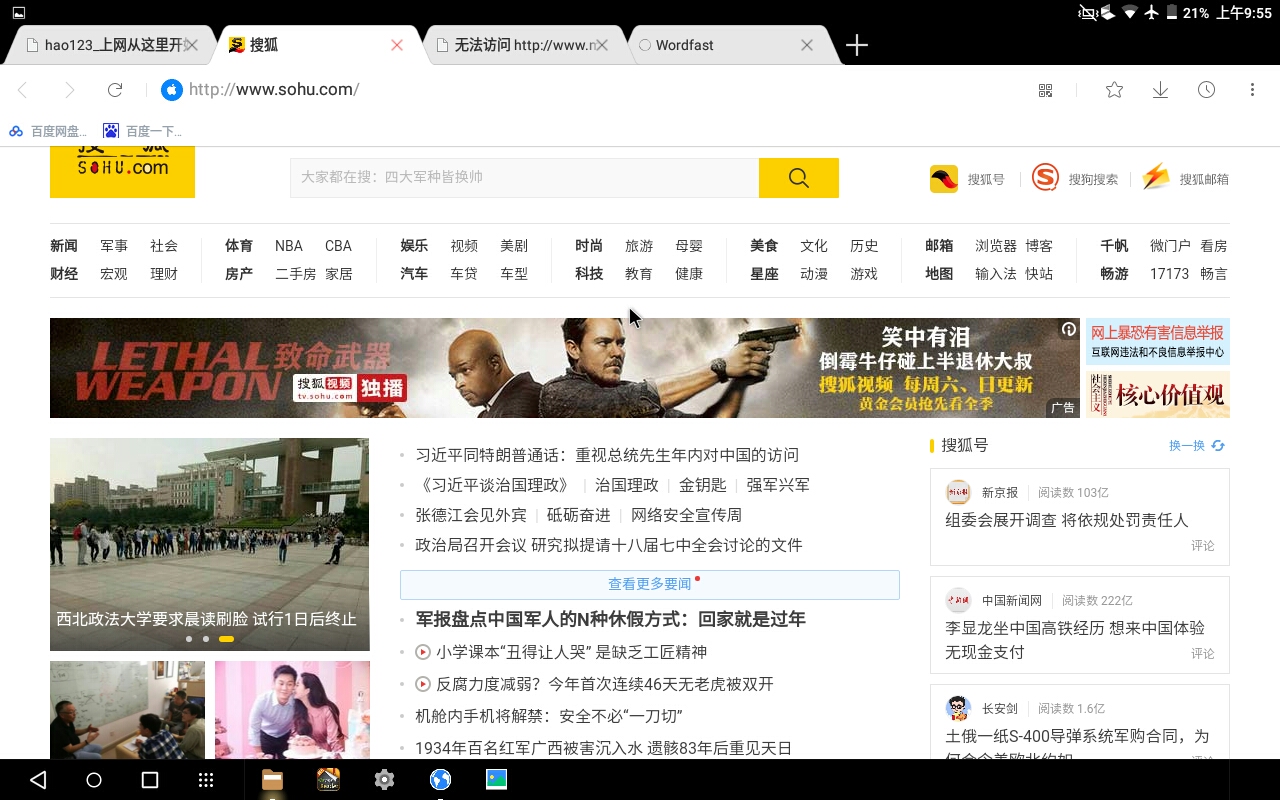Open the 地图 category link
This screenshot has height=800, width=1280.
tap(939, 274)
